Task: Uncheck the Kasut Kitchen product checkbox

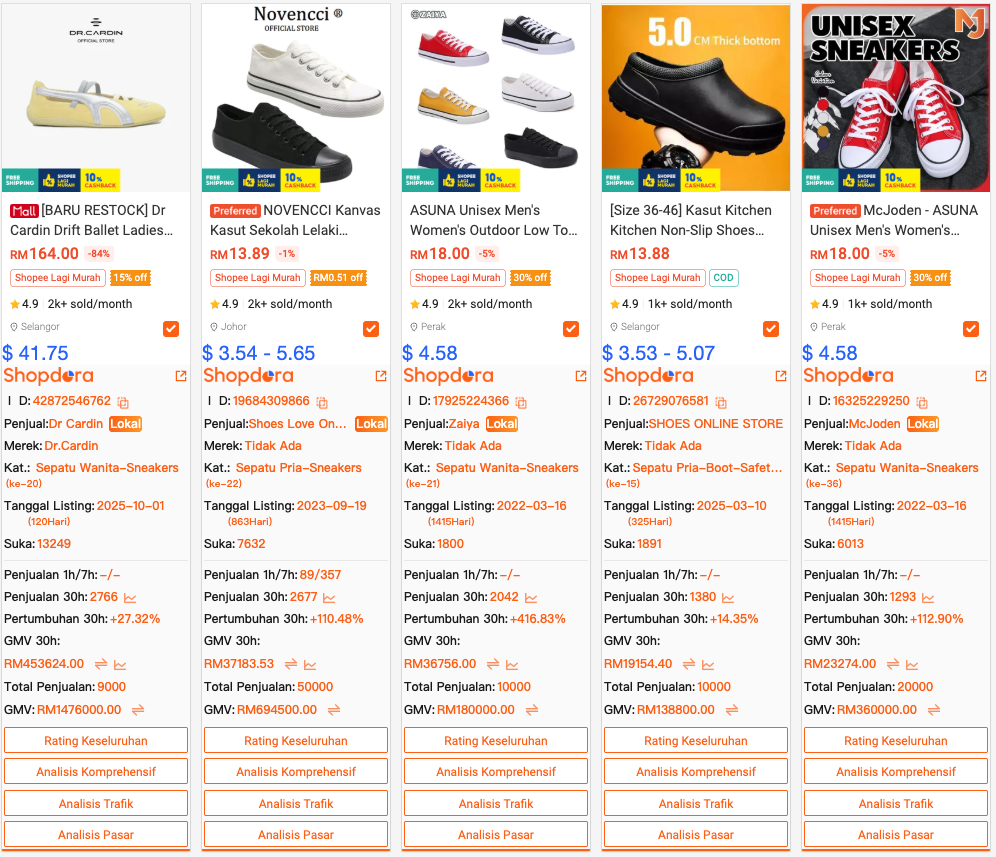Action: (x=771, y=328)
